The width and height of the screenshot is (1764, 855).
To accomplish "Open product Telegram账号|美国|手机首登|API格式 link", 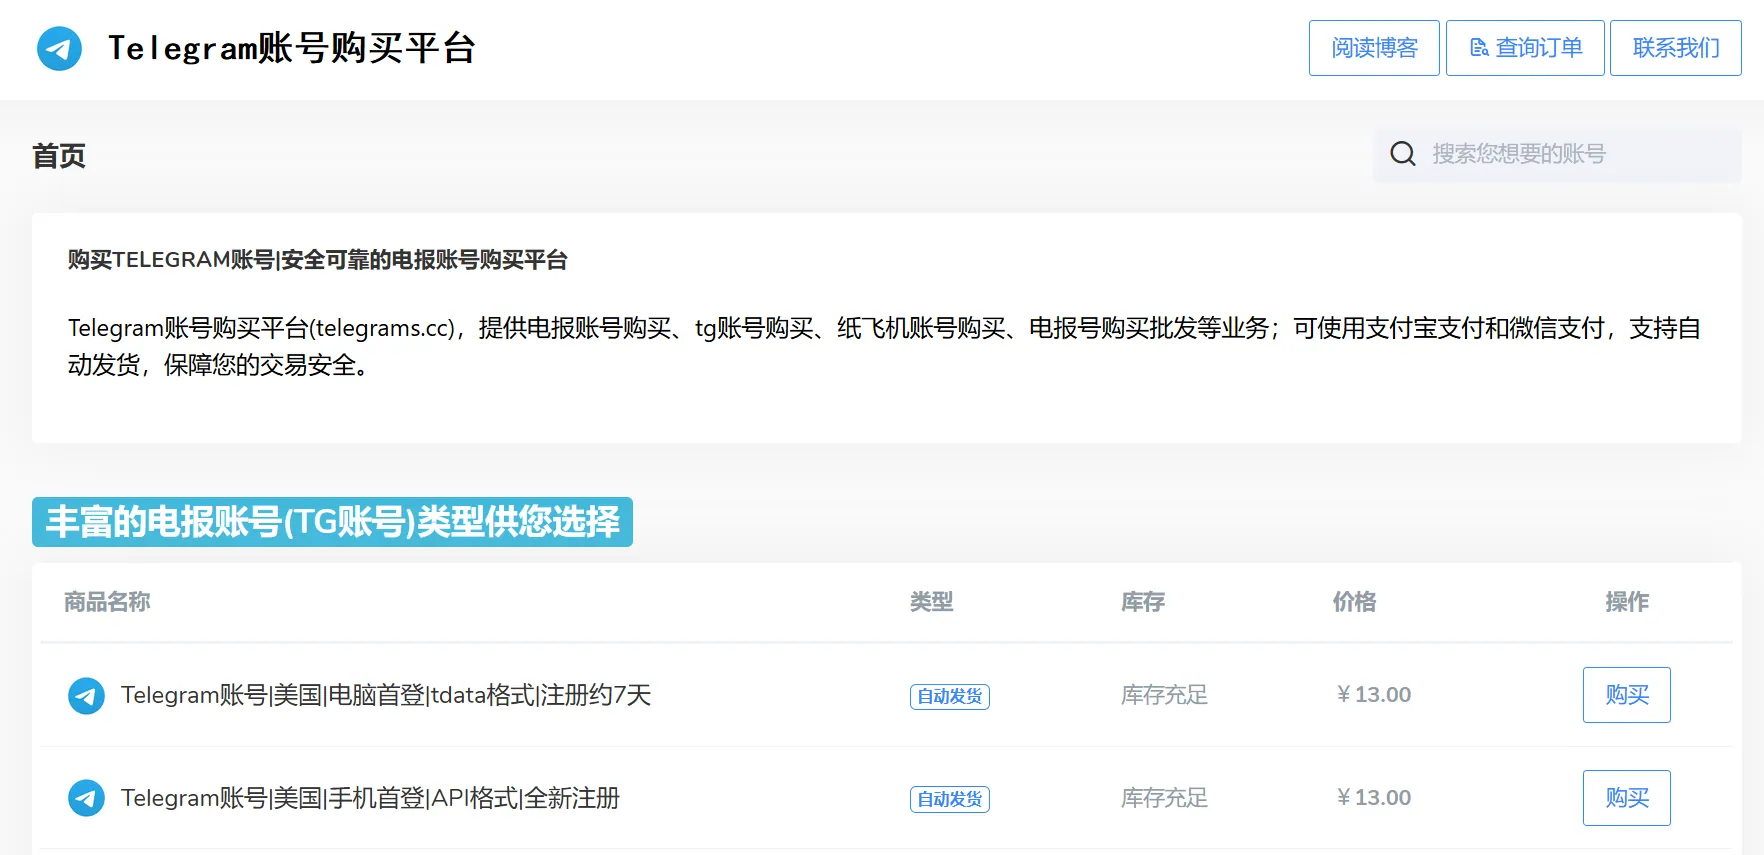I will coord(370,798).
